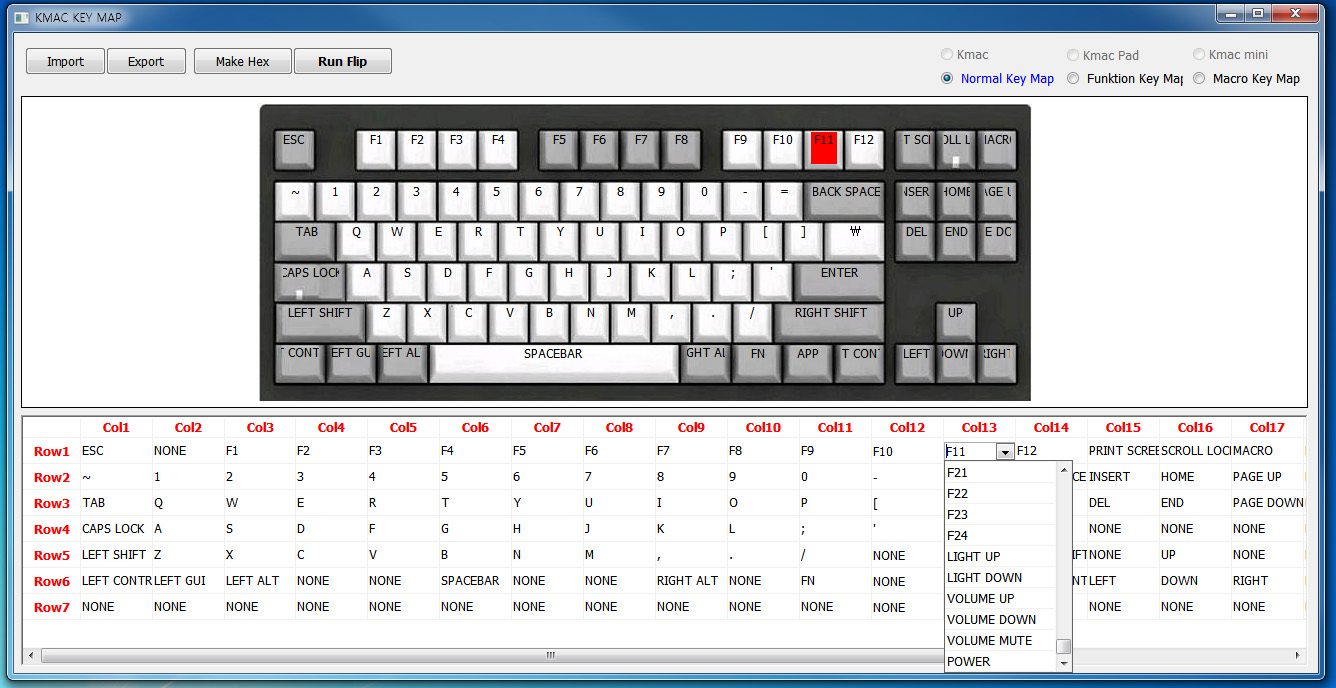Viewport: 1336px width, 688px height.
Task: Pick F21 from the open dropdown list
Action: point(1000,473)
